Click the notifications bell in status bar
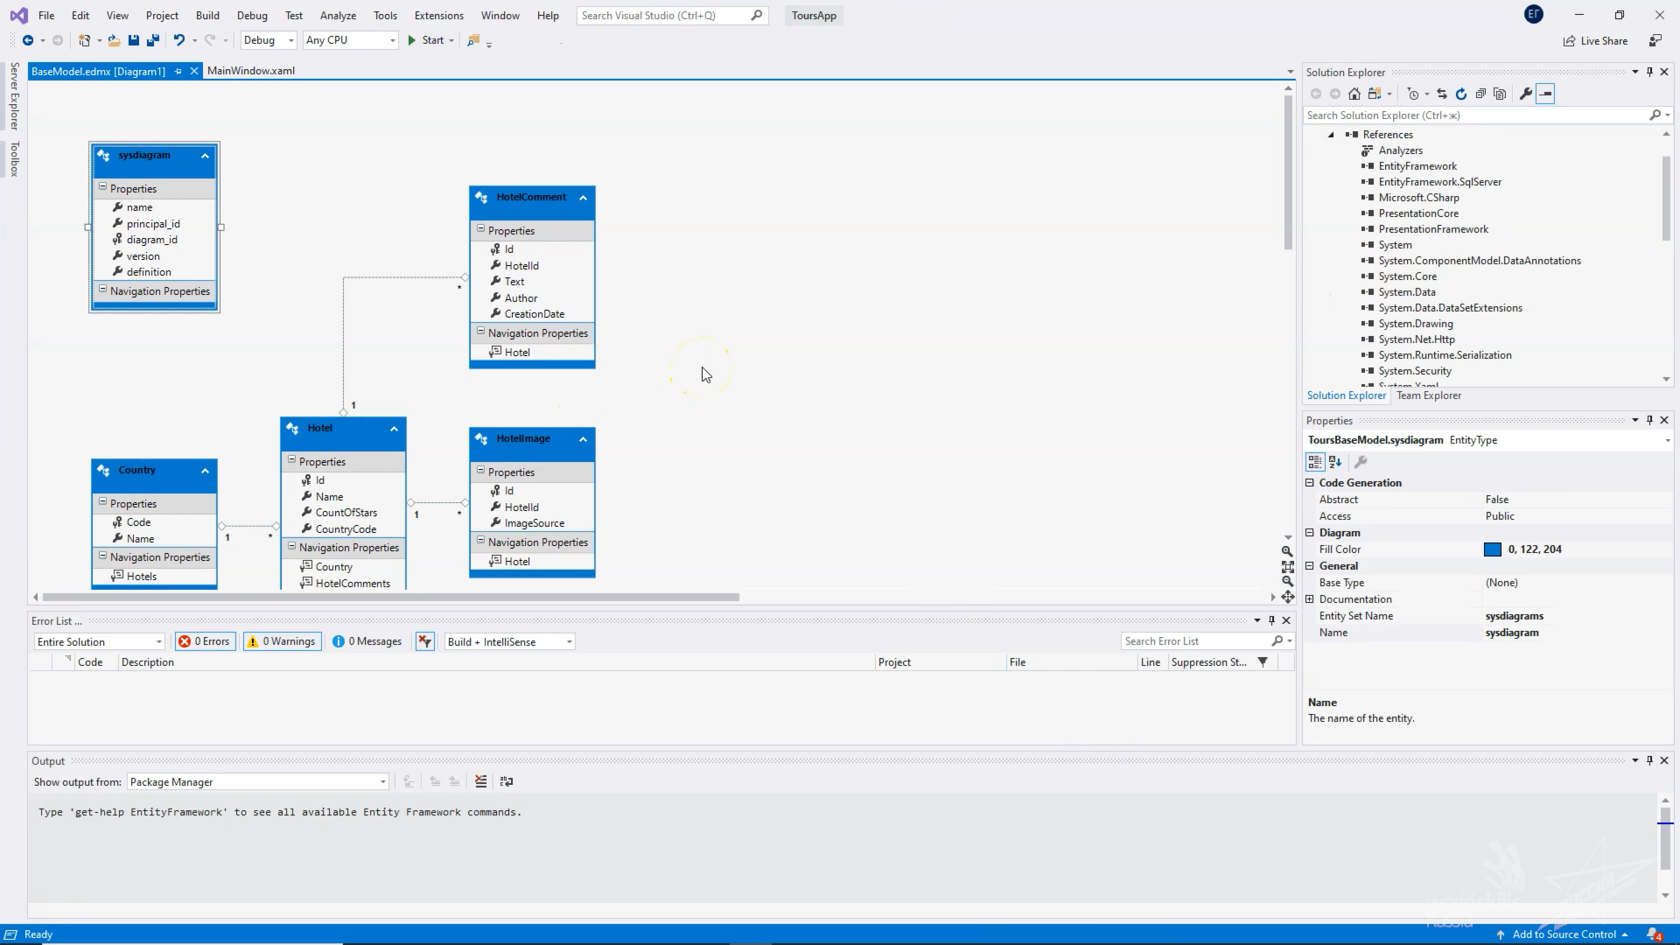This screenshot has width=1680, height=945. (x=1654, y=934)
